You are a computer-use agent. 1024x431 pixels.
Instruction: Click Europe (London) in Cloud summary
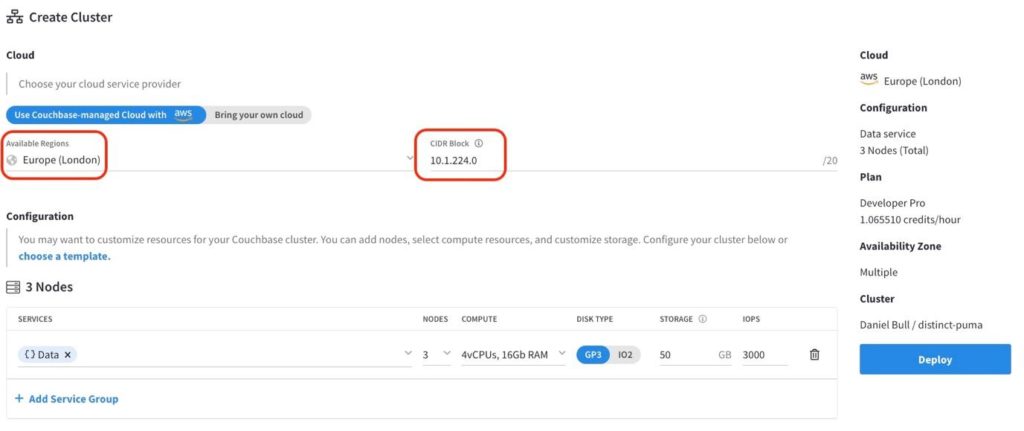[922, 82]
